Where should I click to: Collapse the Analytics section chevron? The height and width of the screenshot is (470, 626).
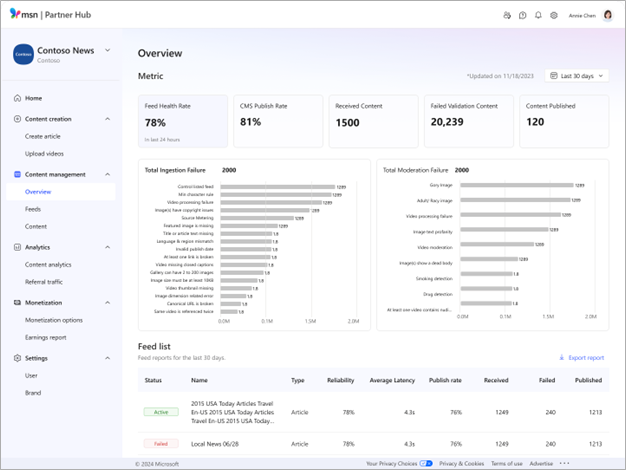coord(107,247)
